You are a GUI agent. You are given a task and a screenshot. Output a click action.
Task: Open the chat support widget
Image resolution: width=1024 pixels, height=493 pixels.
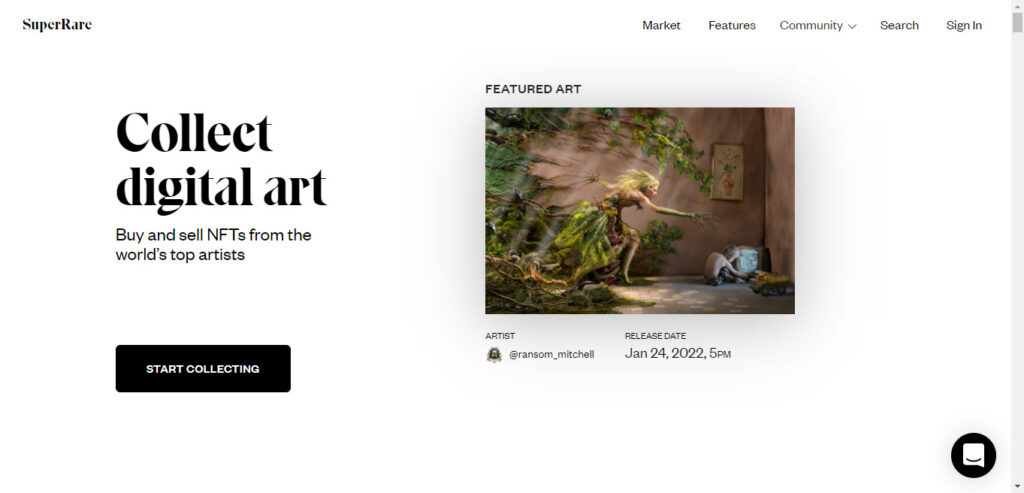(x=973, y=455)
